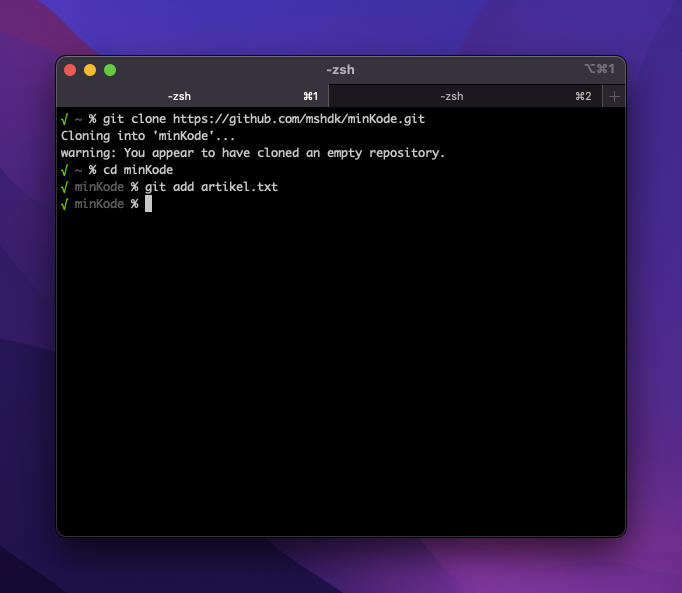Image resolution: width=682 pixels, height=593 pixels.
Task: Click the ⌘1 shortcut label in first tab
Action: [x=311, y=96]
